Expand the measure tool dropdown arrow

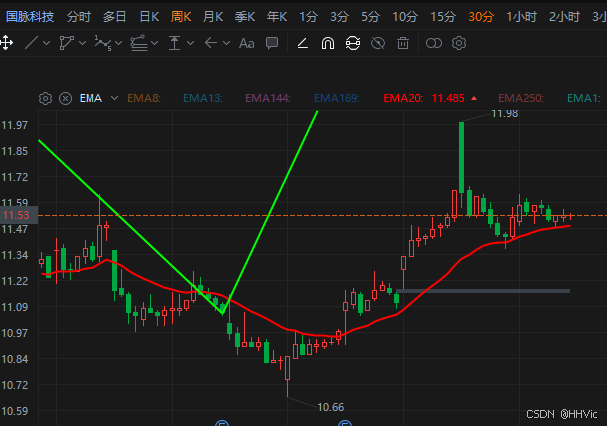[x=190, y=43]
